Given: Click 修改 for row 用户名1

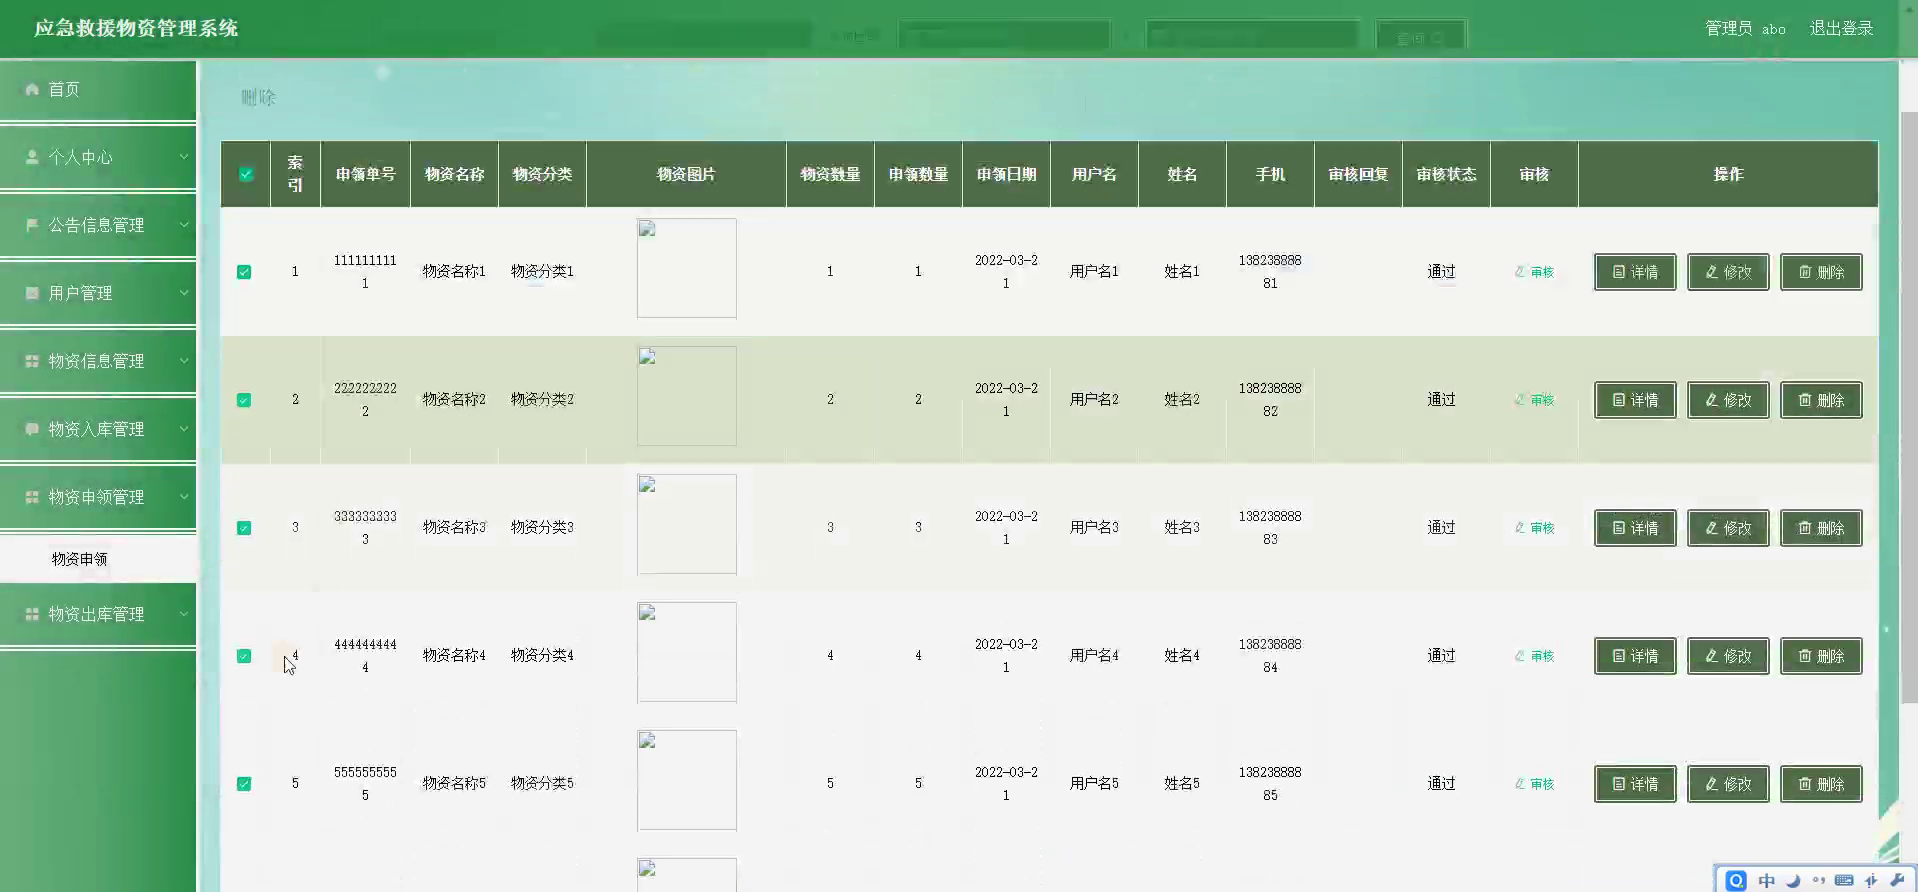Looking at the screenshot, I should 1728,272.
